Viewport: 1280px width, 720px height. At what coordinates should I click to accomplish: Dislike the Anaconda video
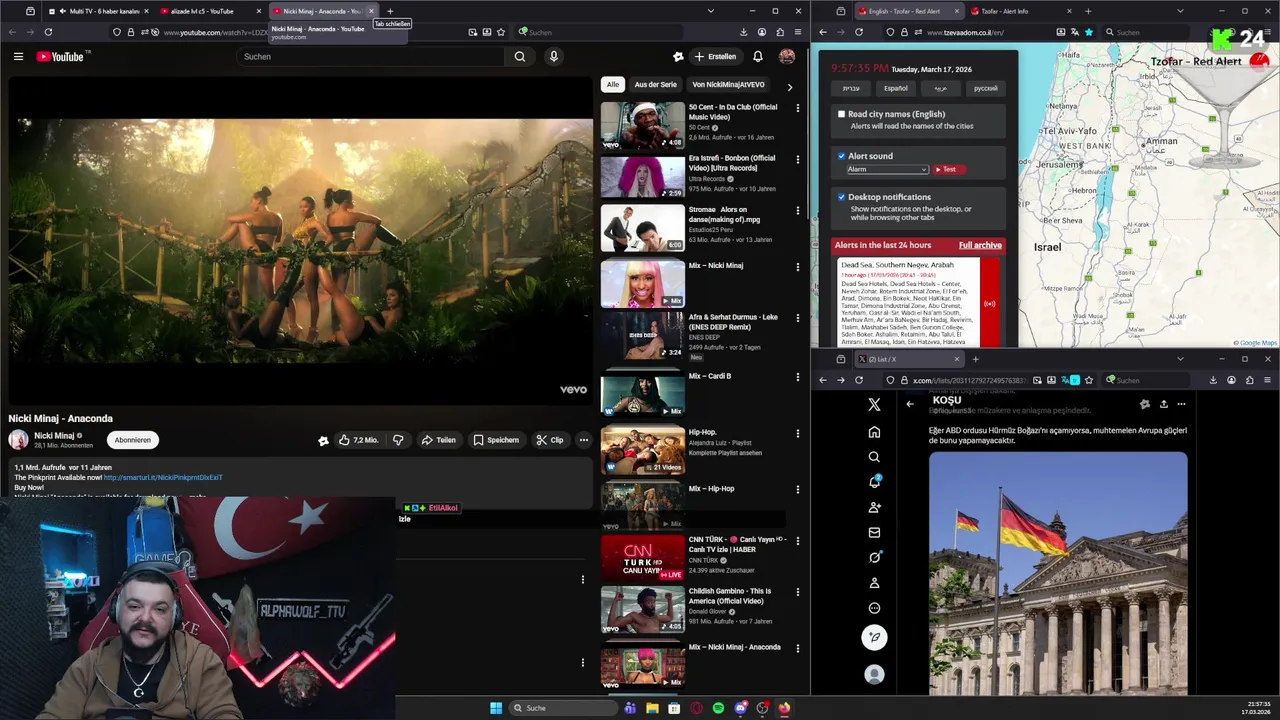click(x=398, y=440)
